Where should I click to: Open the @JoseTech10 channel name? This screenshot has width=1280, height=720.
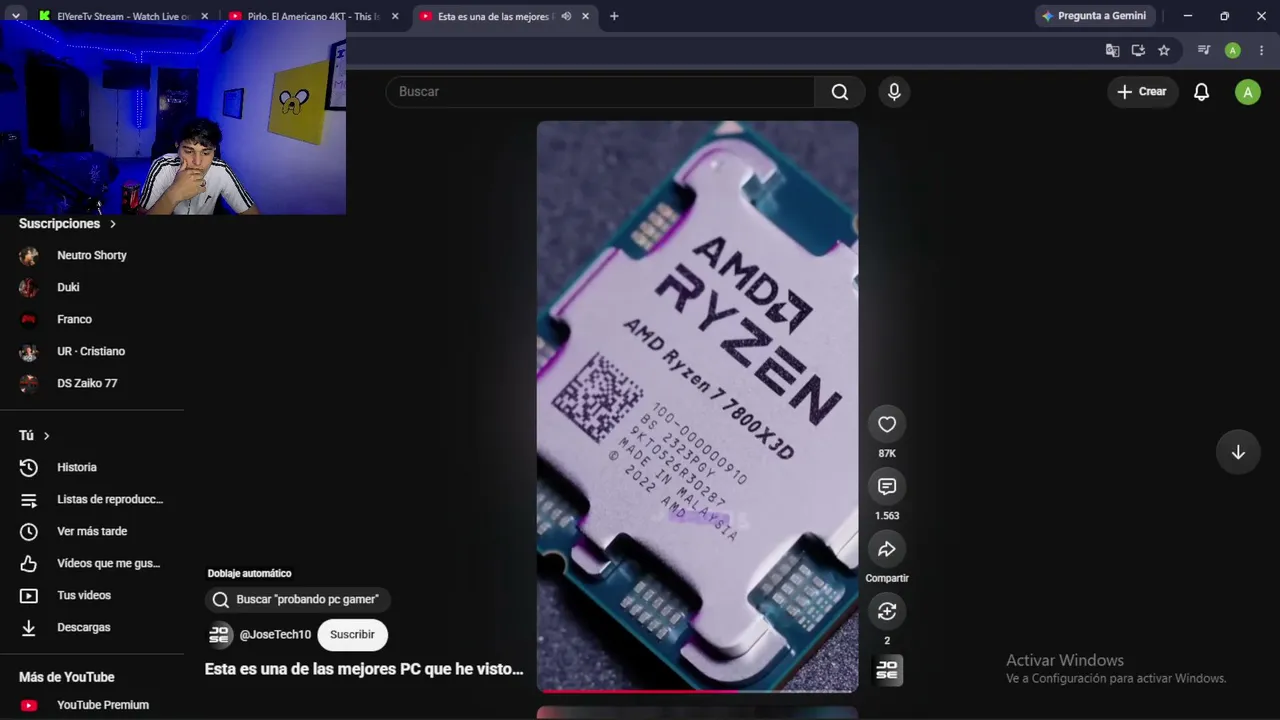tap(275, 635)
